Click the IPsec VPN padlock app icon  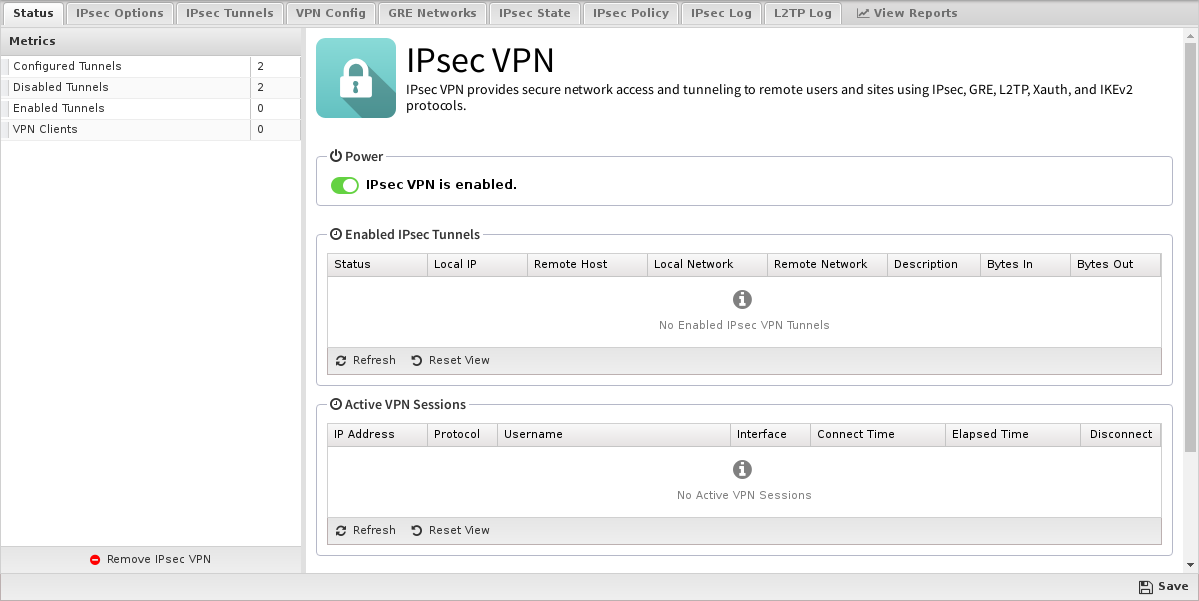click(356, 78)
